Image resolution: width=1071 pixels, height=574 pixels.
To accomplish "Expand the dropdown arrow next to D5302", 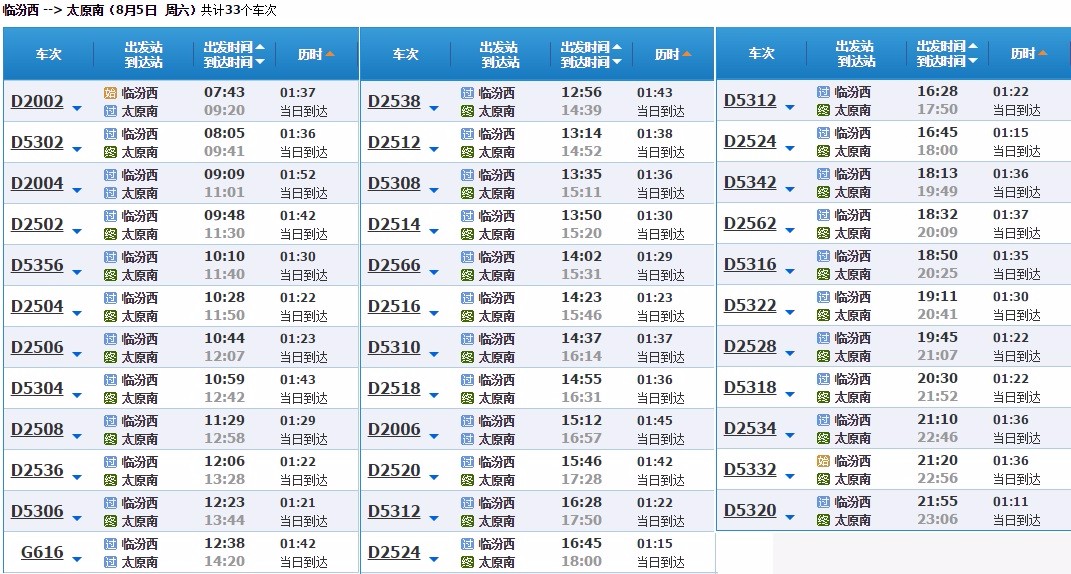I will (x=76, y=150).
